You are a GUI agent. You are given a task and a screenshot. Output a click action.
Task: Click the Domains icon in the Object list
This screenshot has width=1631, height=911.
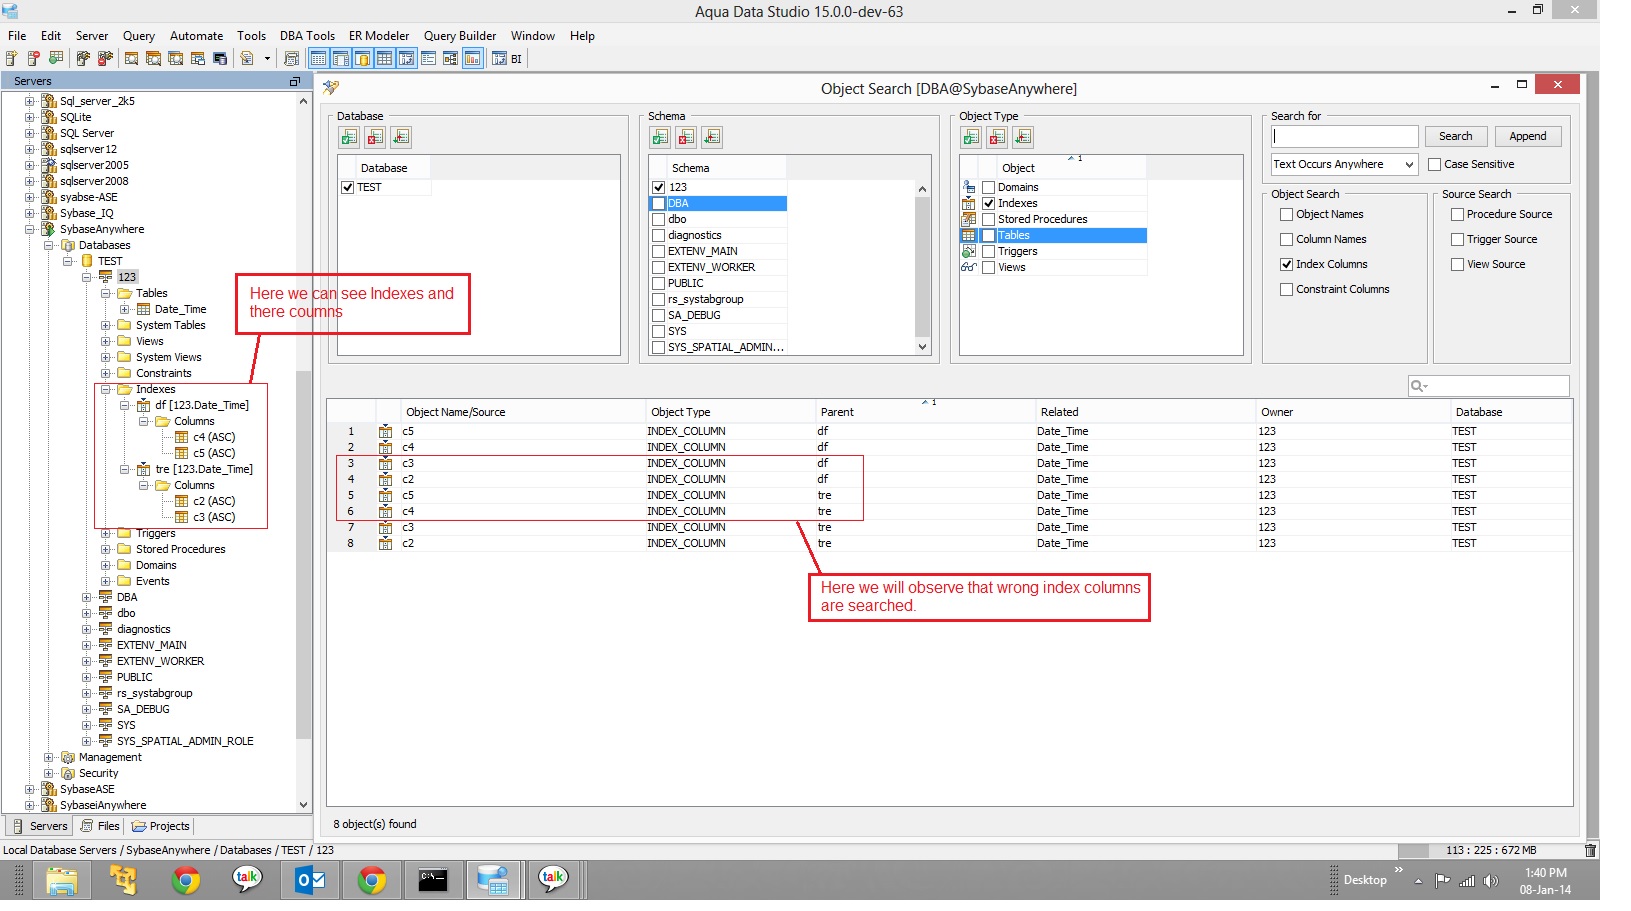coord(968,187)
